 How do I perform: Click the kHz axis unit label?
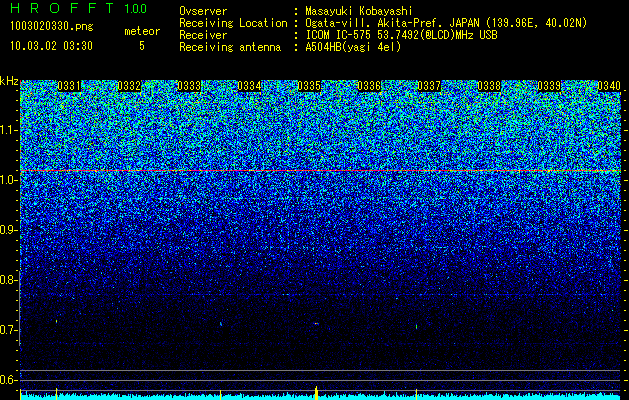9,81
